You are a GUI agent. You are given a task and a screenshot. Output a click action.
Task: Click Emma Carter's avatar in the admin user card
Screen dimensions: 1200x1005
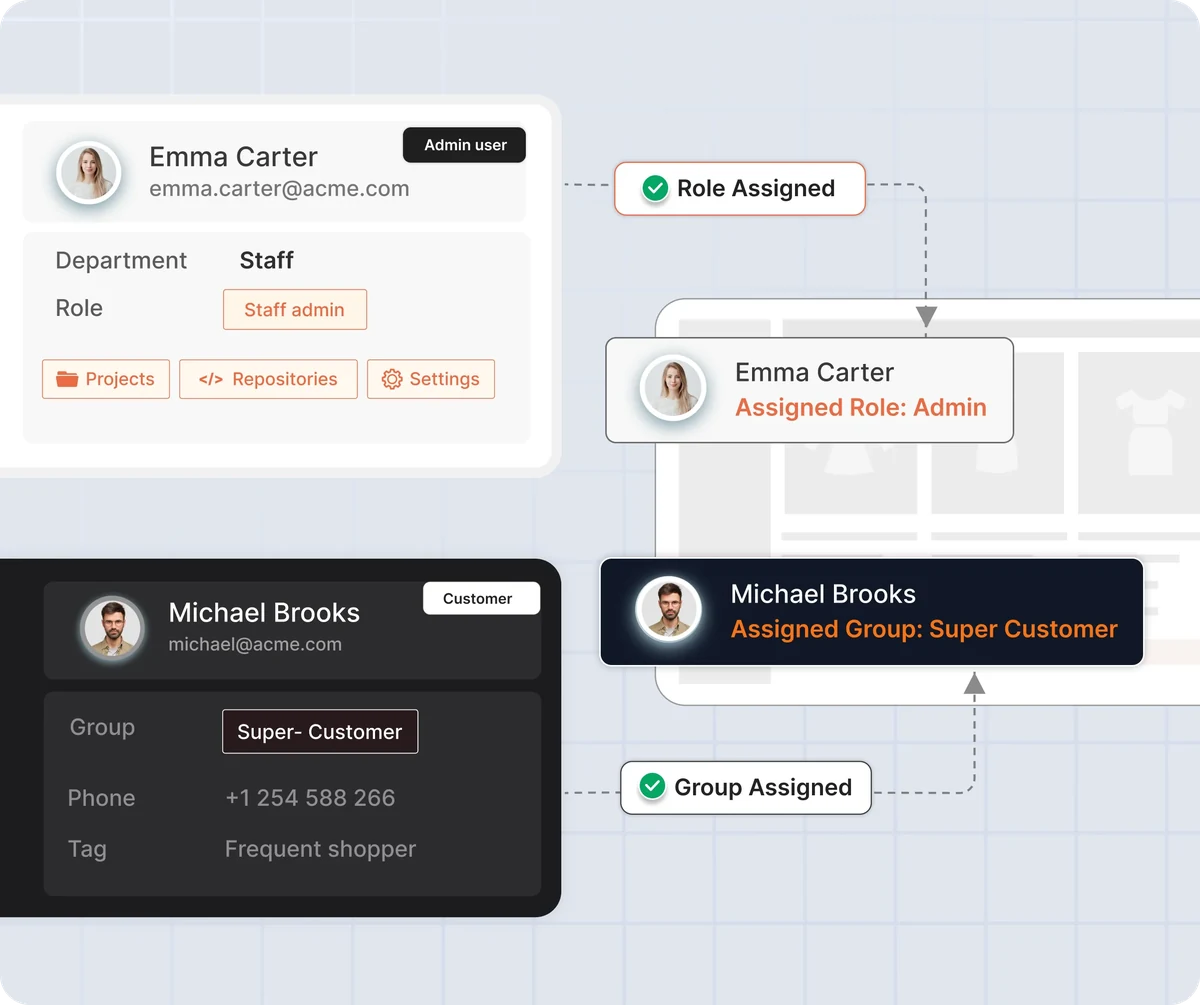[x=89, y=173]
